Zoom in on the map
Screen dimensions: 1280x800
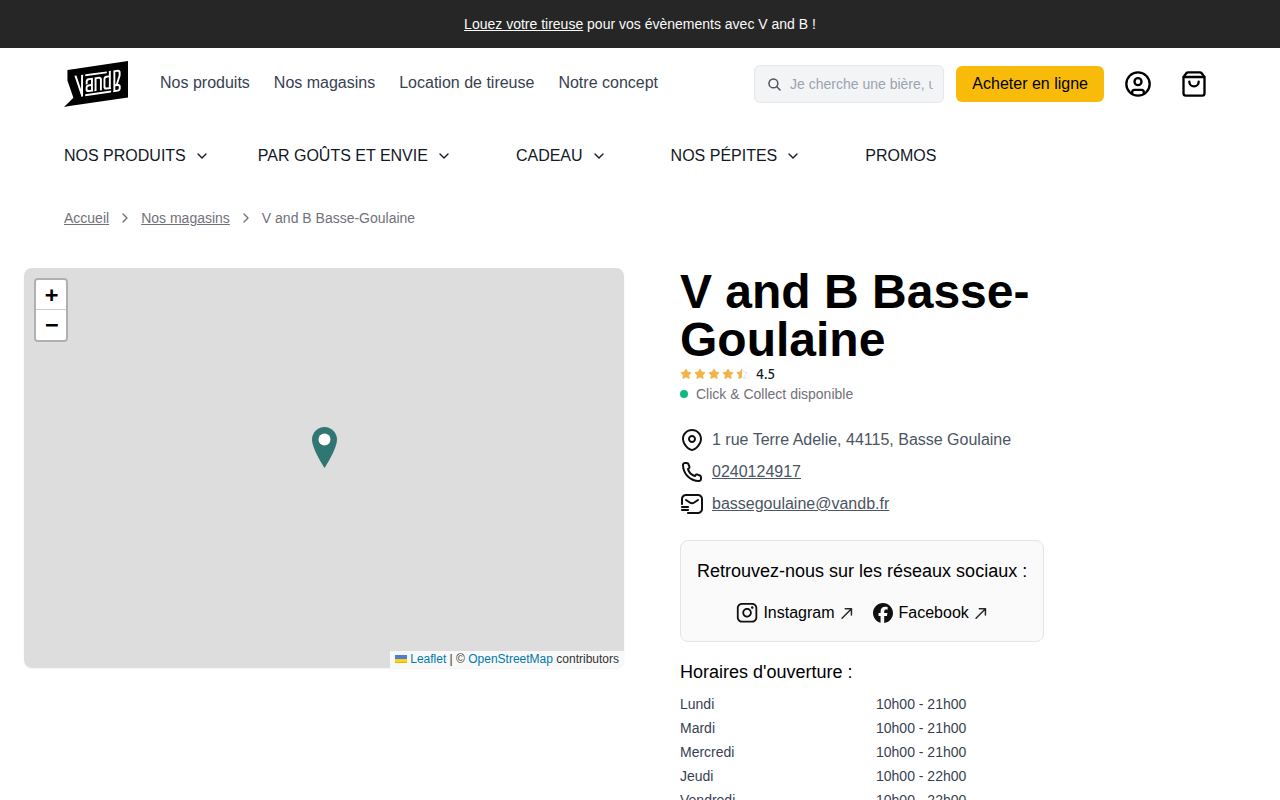click(x=51, y=295)
